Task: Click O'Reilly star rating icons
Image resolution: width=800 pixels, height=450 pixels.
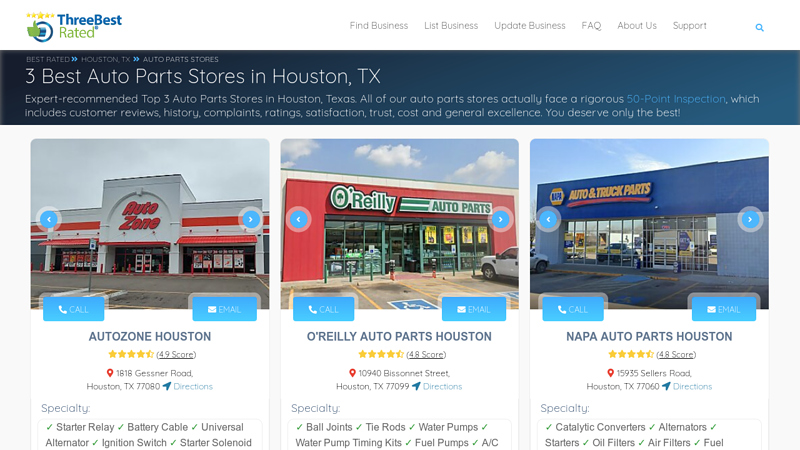Action: pyautogui.click(x=381, y=354)
